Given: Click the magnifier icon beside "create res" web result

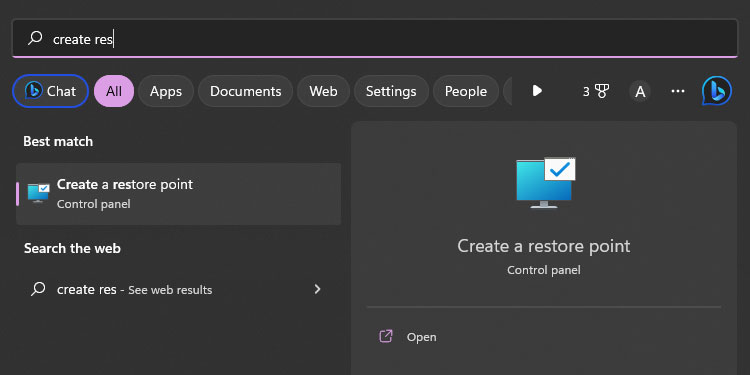Looking at the screenshot, I should click(x=38, y=289).
